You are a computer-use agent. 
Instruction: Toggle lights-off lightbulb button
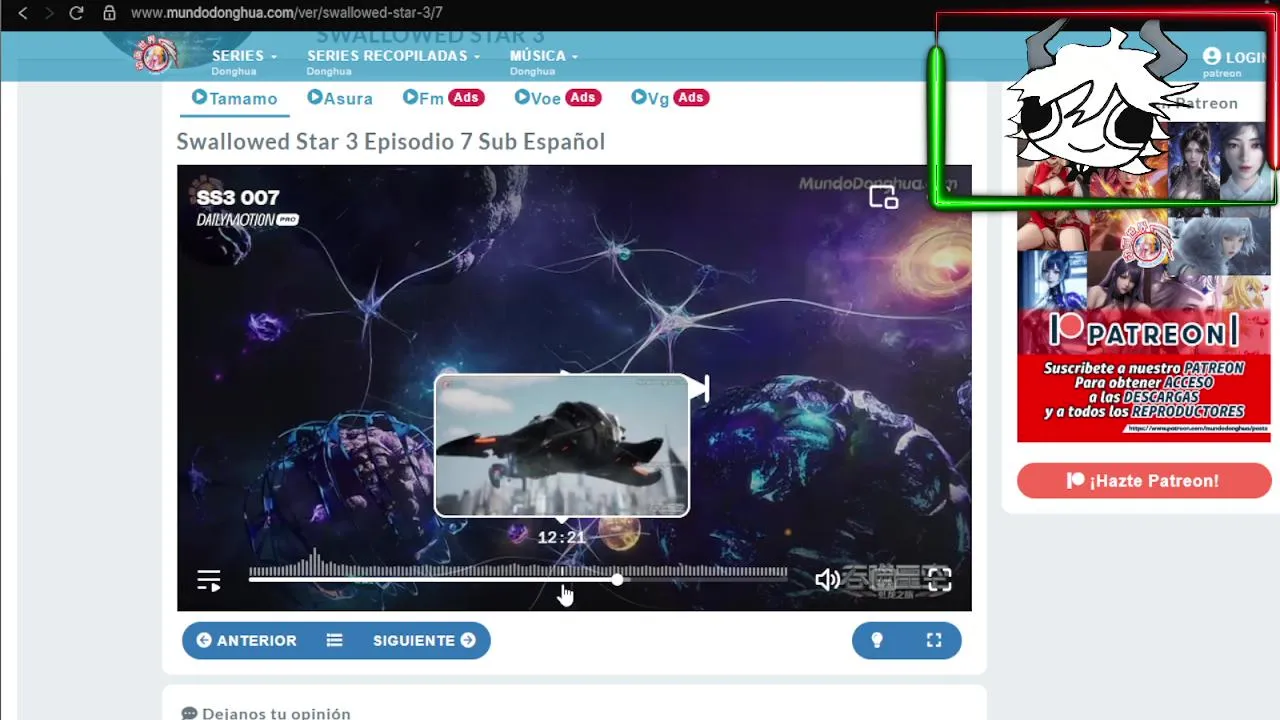877,640
